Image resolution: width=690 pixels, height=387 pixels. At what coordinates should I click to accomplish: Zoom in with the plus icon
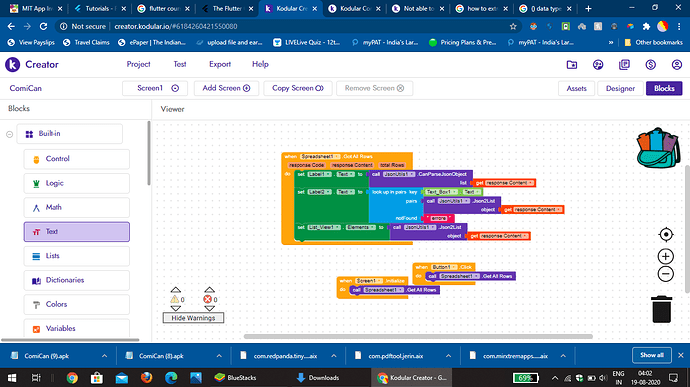point(666,256)
